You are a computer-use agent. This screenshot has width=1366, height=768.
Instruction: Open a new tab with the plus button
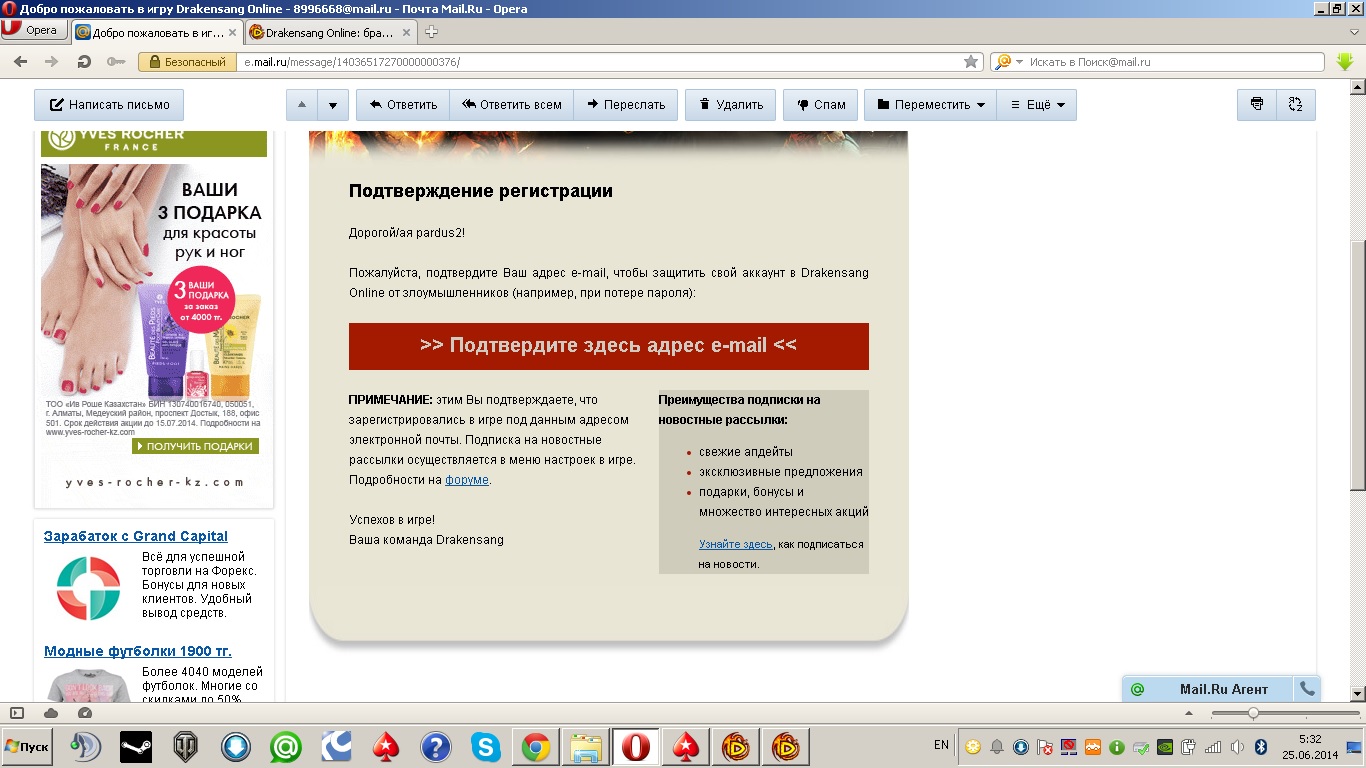pyautogui.click(x=432, y=32)
